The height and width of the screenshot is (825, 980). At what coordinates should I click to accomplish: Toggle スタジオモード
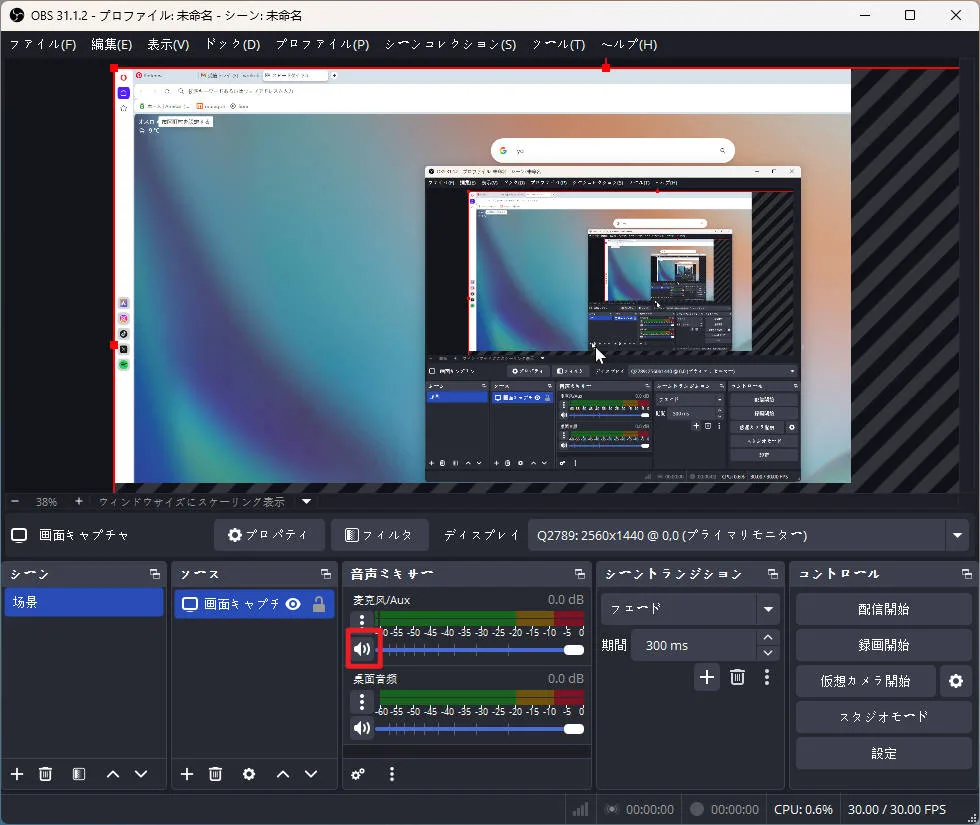point(884,717)
